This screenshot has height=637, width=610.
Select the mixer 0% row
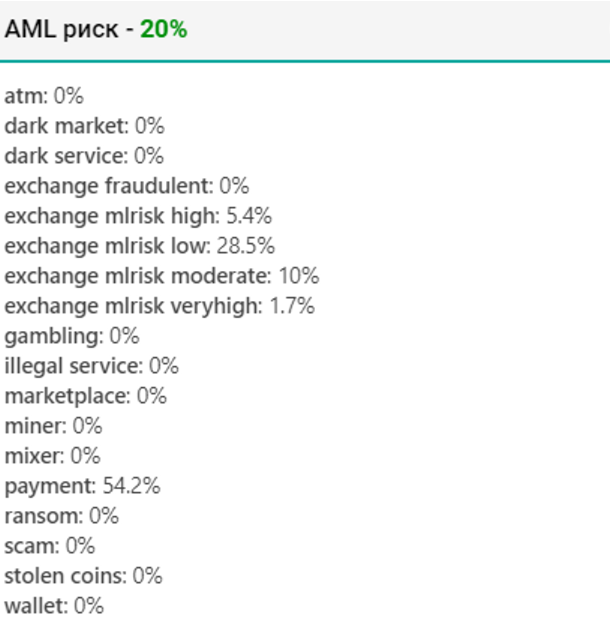coord(52,456)
